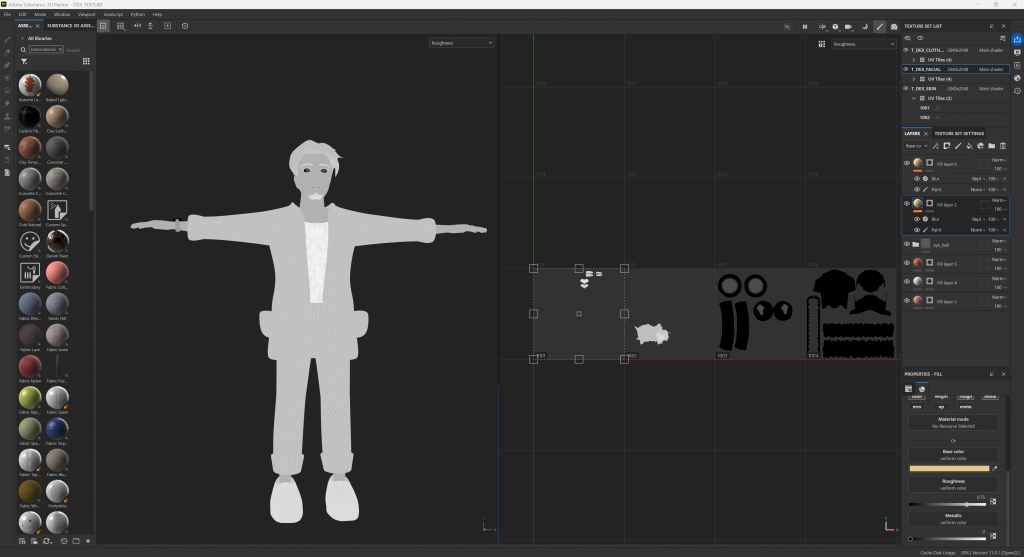
Task: Toggle visibility of T_DEX_CLOTH texture set
Action: (x=906, y=49)
